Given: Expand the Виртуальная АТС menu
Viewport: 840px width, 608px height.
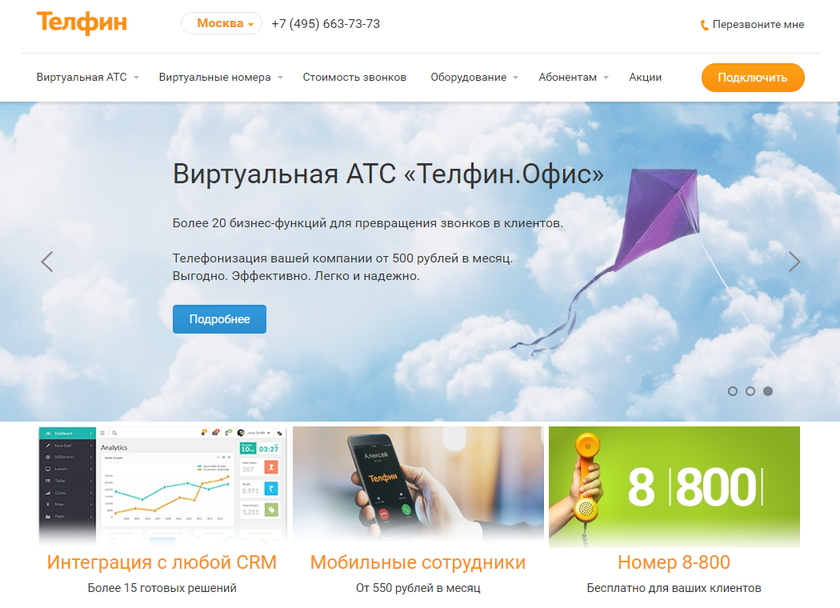Looking at the screenshot, I should click(87, 77).
